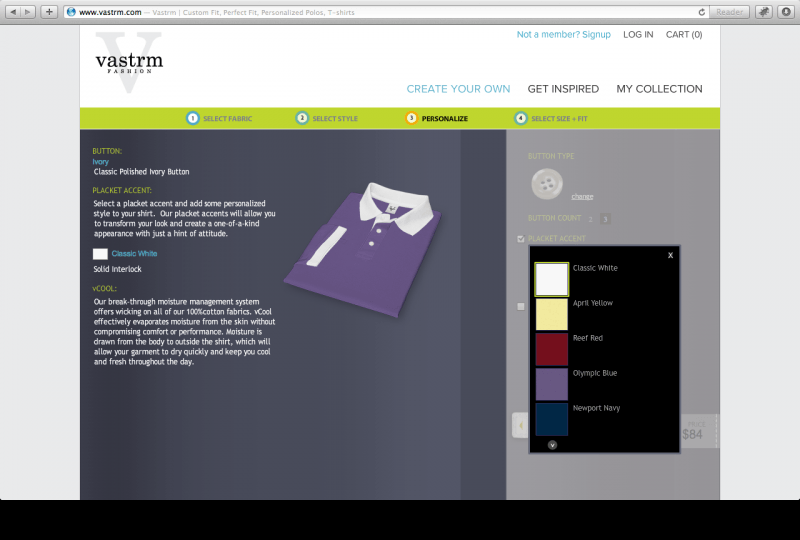Viewport: 800px width, 540px height.
Task: Open the Not a member? Signup link
Action: 563,34
